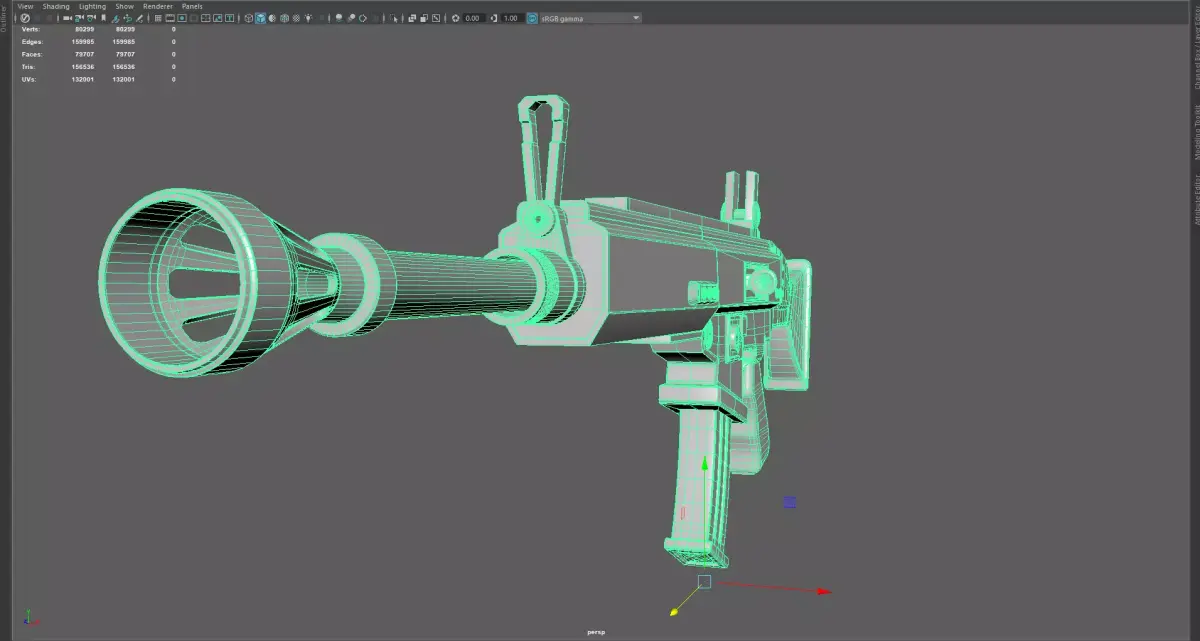Toggle the X-ray icon

412,18
